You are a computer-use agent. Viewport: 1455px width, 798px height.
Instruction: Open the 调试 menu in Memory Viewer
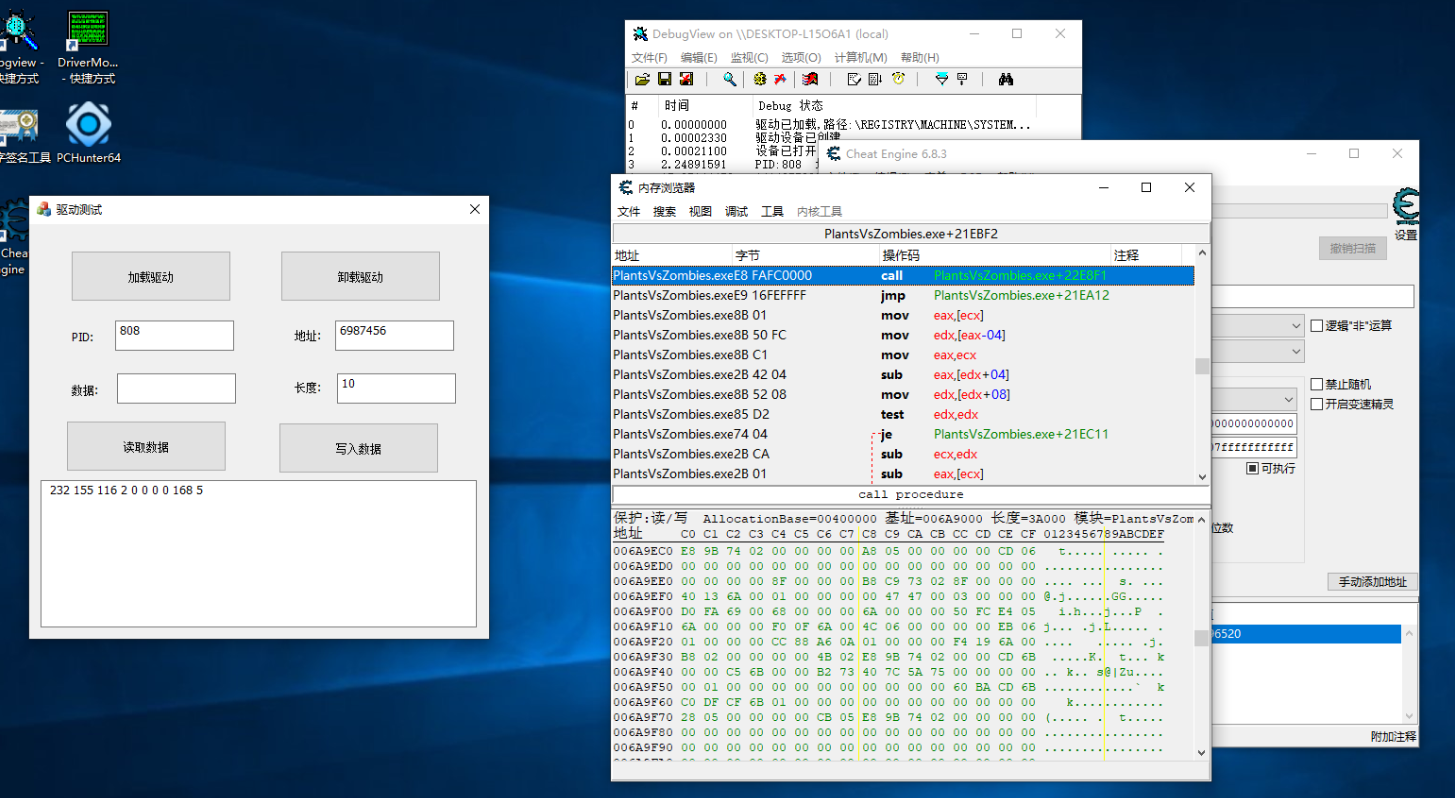[x=736, y=211]
